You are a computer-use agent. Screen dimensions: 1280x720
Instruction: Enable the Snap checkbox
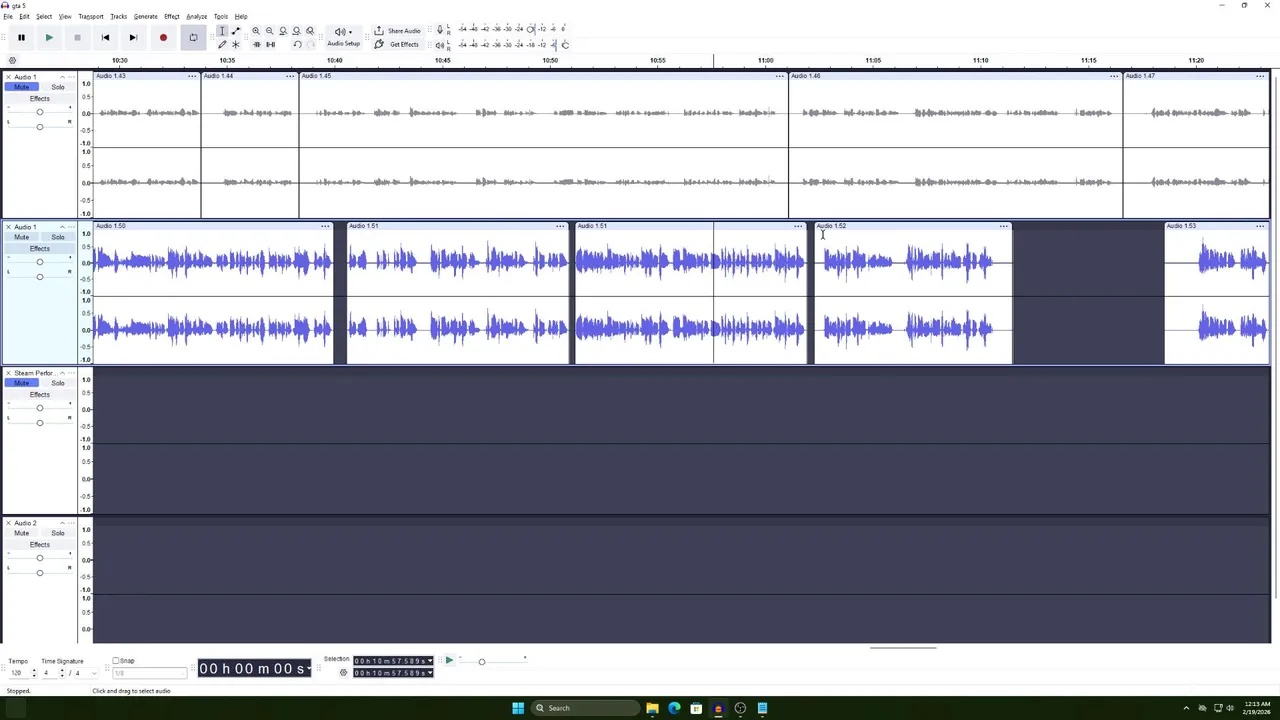[116, 661]
